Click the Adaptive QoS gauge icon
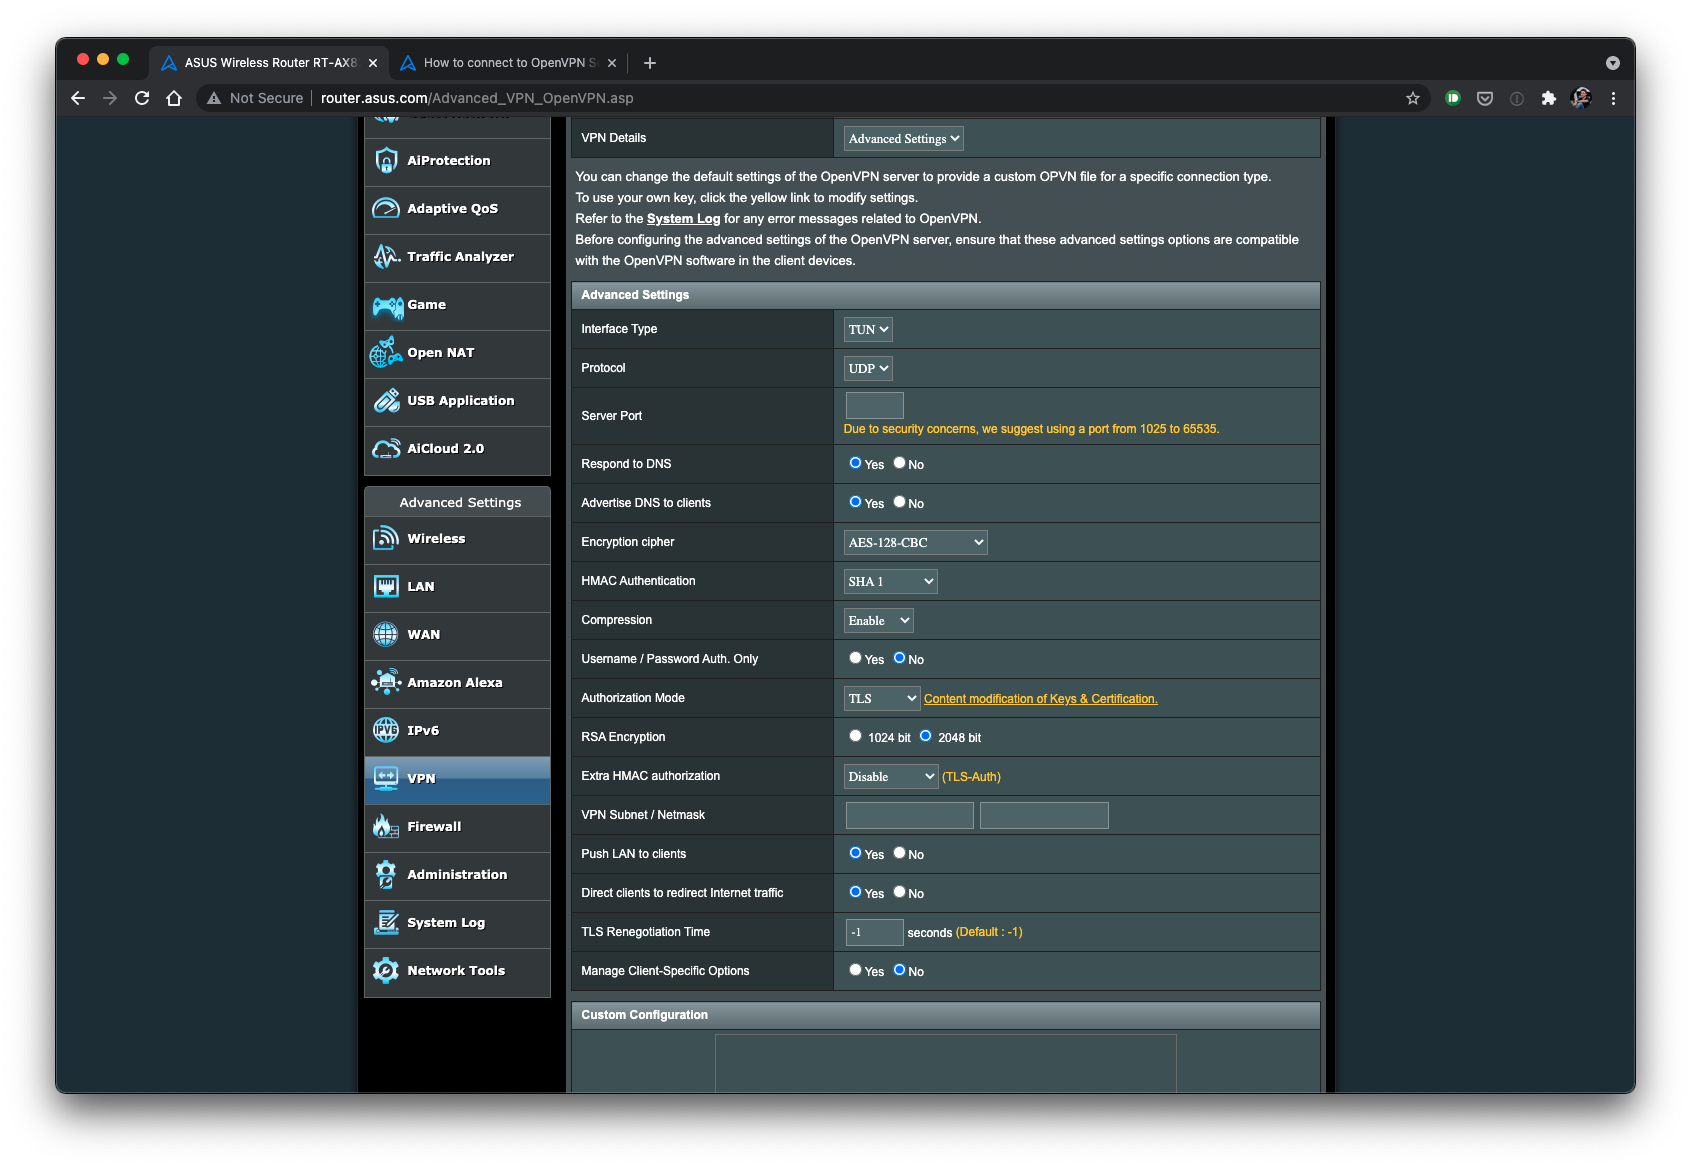This screenshot has height=1167, width=1691. coord(386,209)
